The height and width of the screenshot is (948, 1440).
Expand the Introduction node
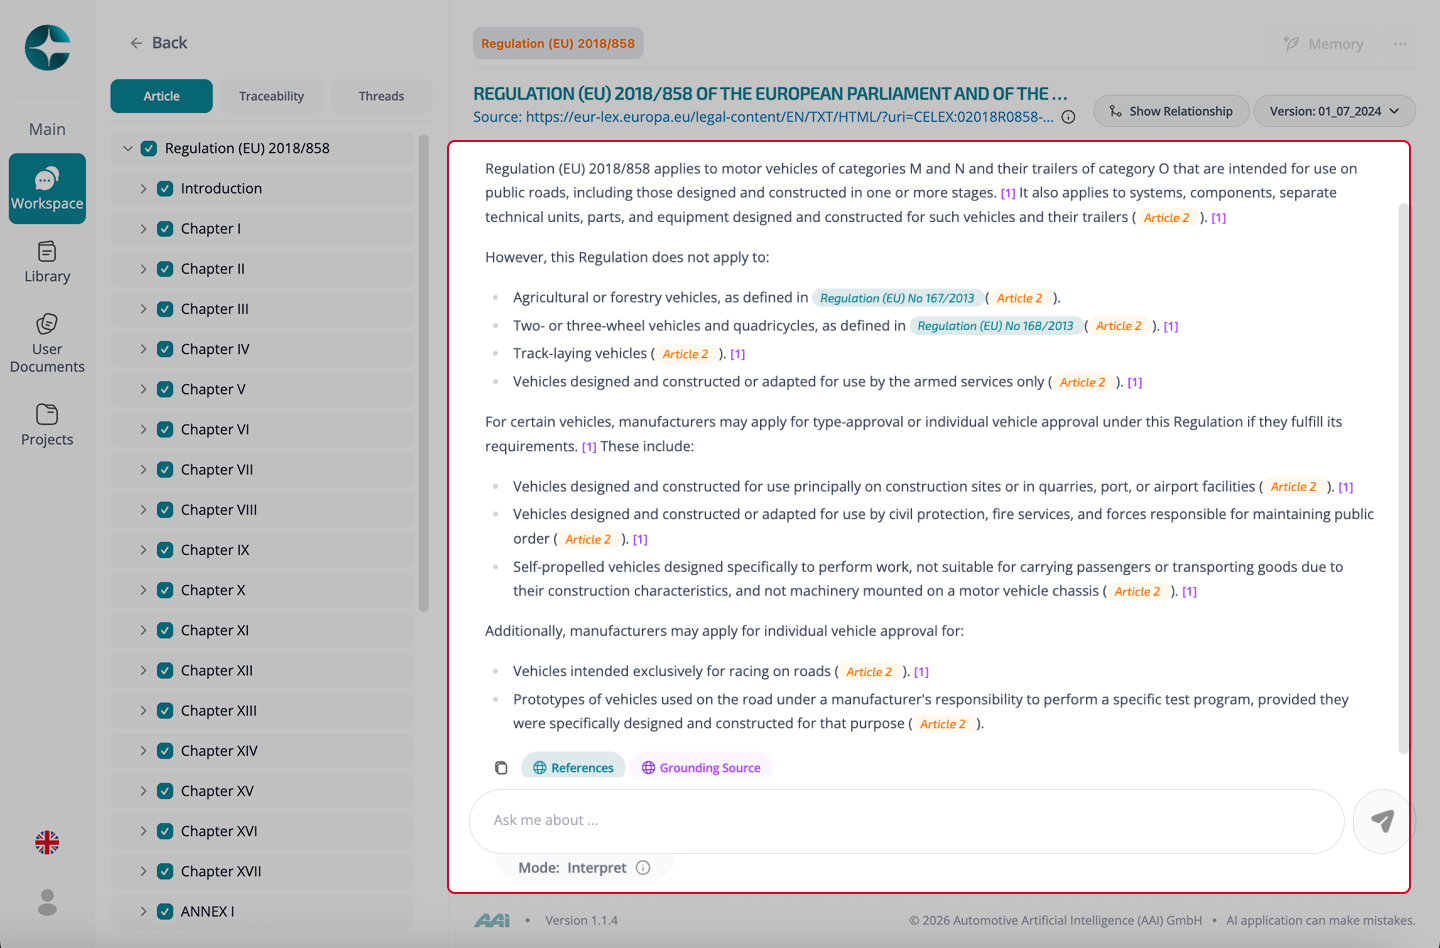pos(143,188)
